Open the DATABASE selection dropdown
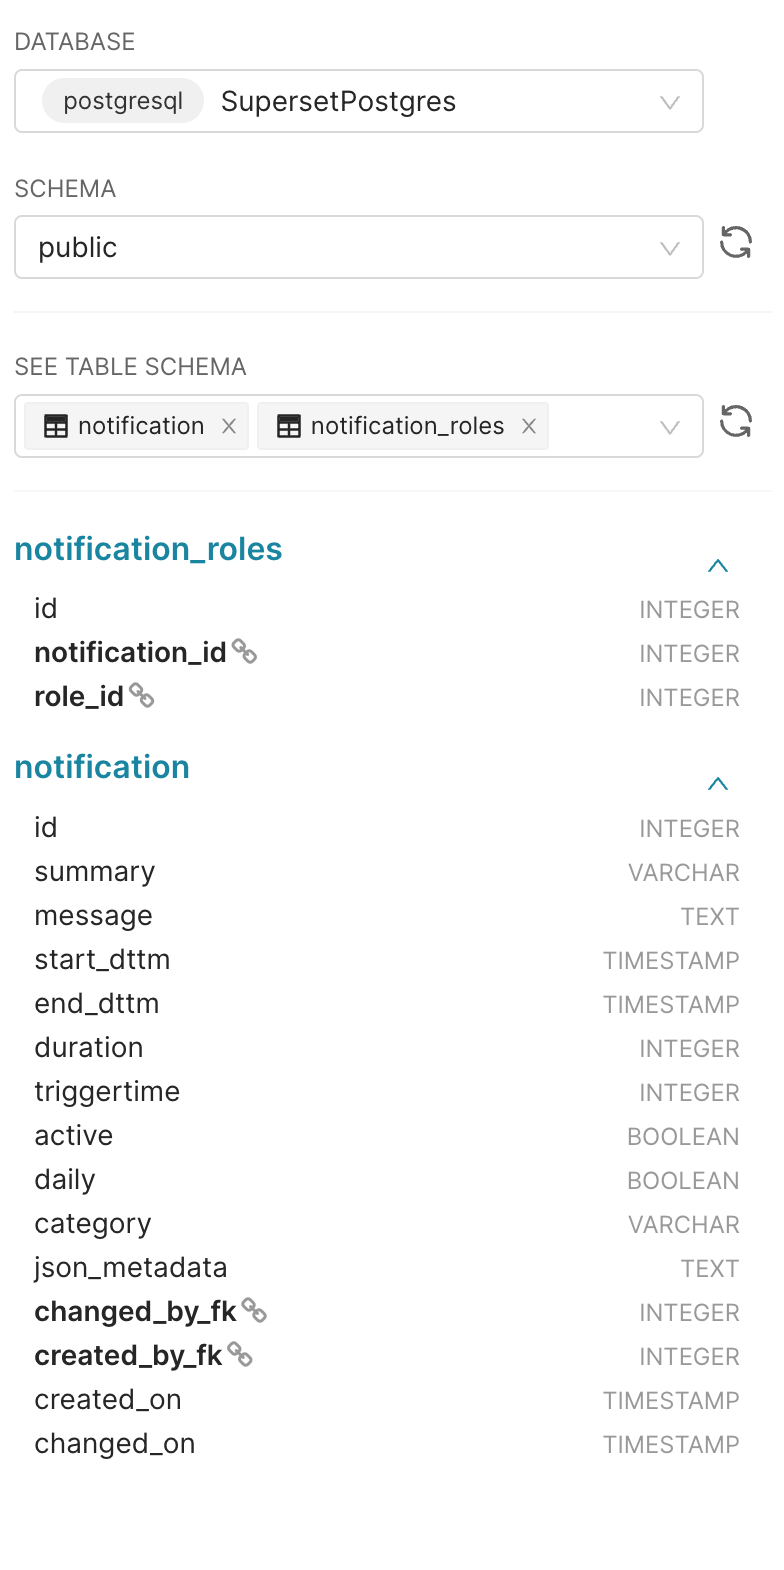This screenshot has height=1570, width=784. click(x=670, y=101)
